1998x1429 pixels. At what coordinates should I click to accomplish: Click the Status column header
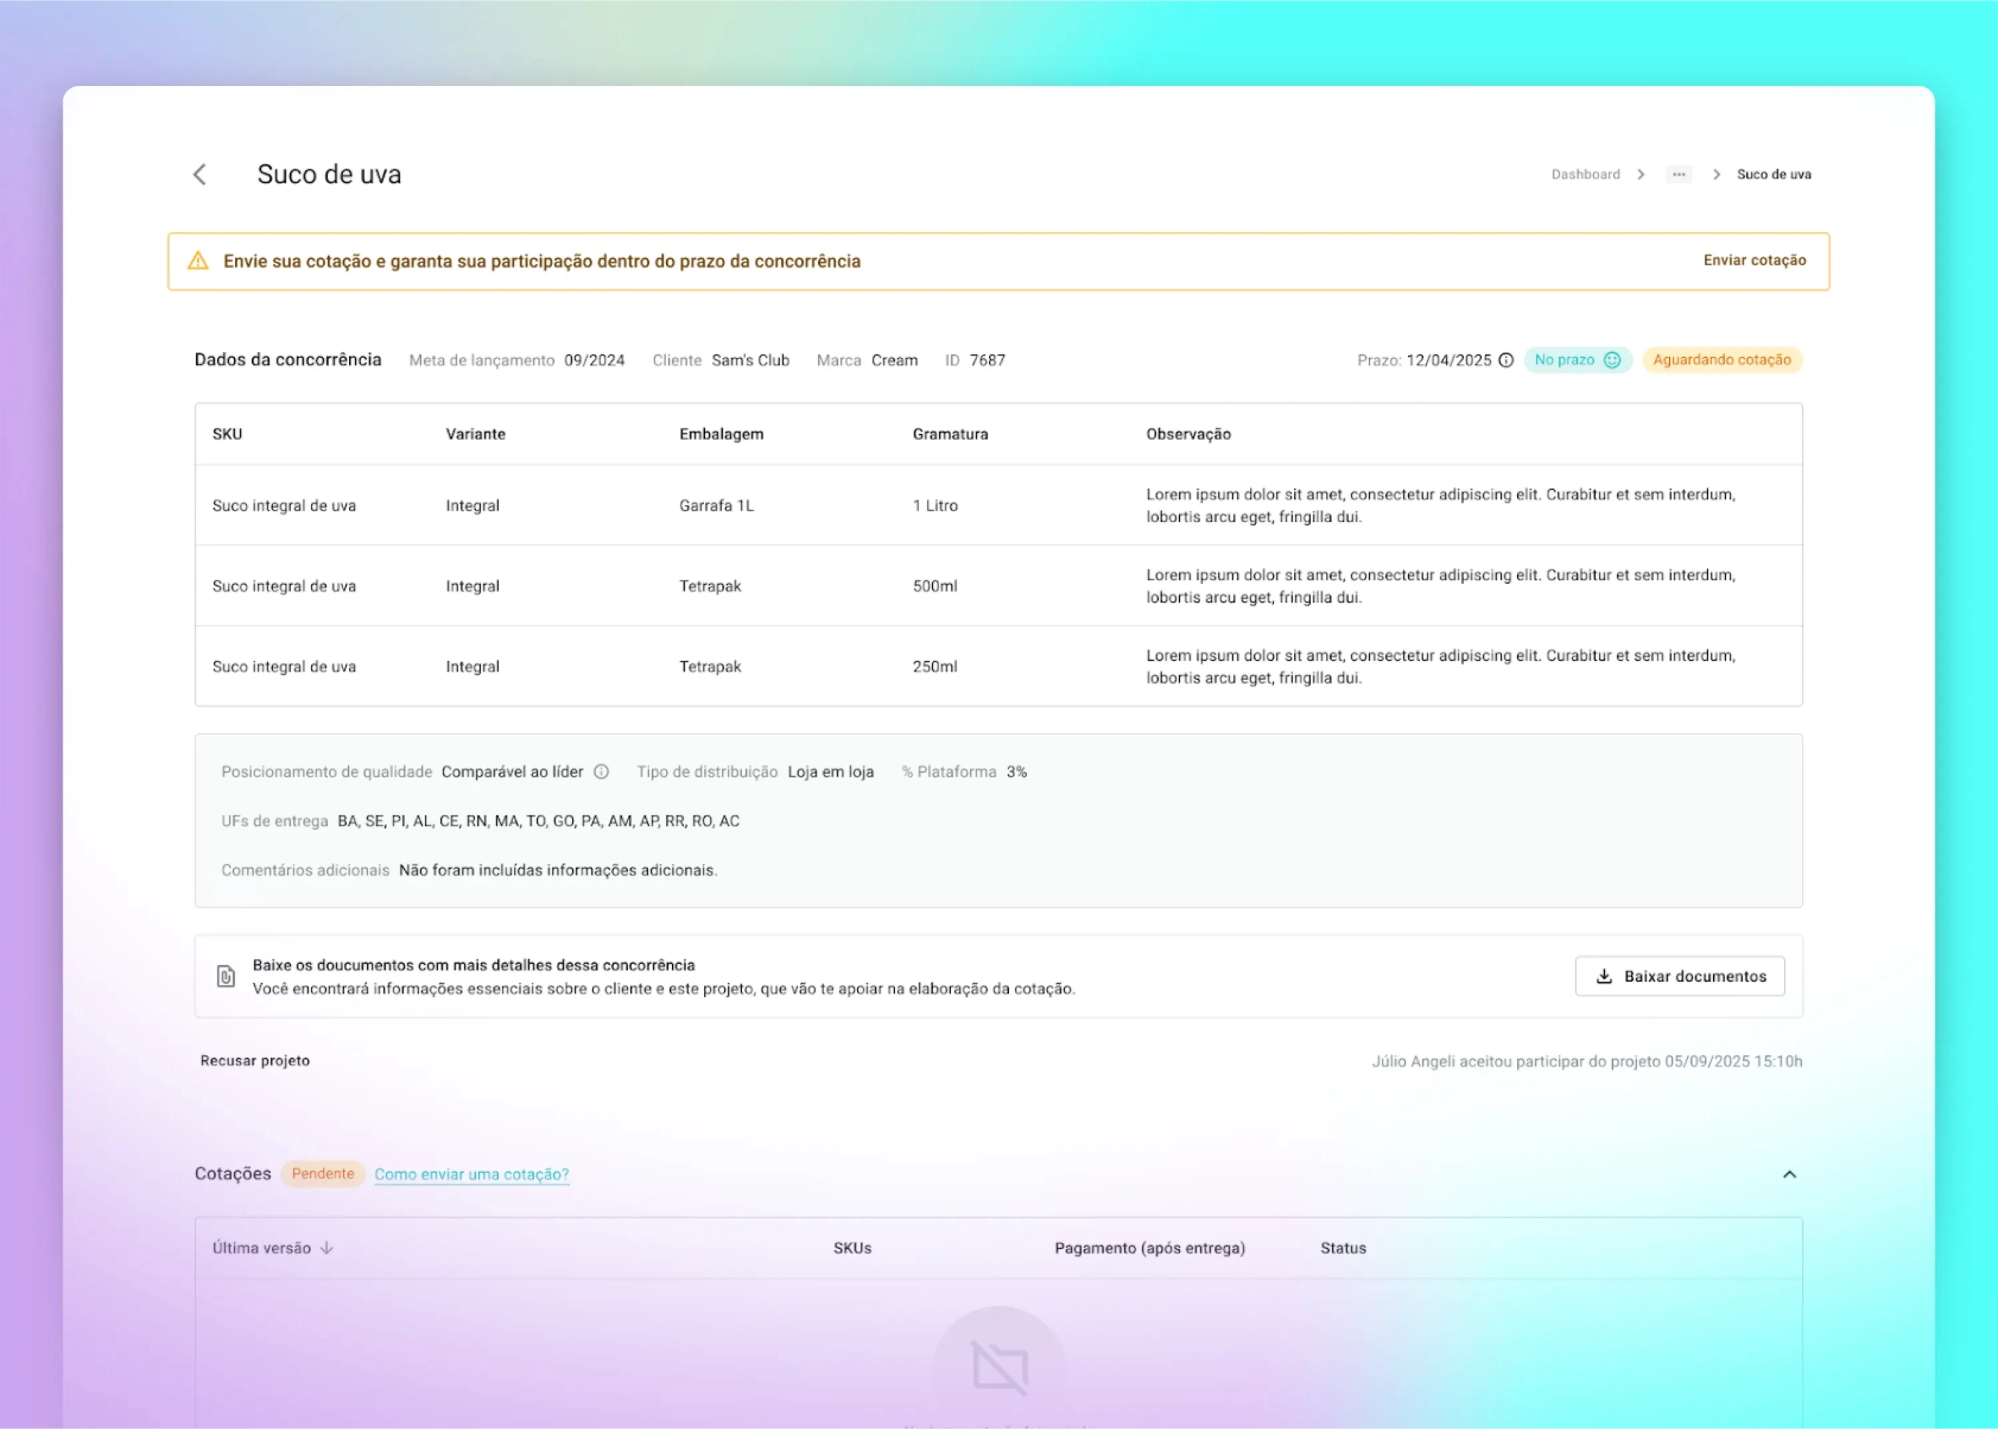[x=1342, y=1248]
